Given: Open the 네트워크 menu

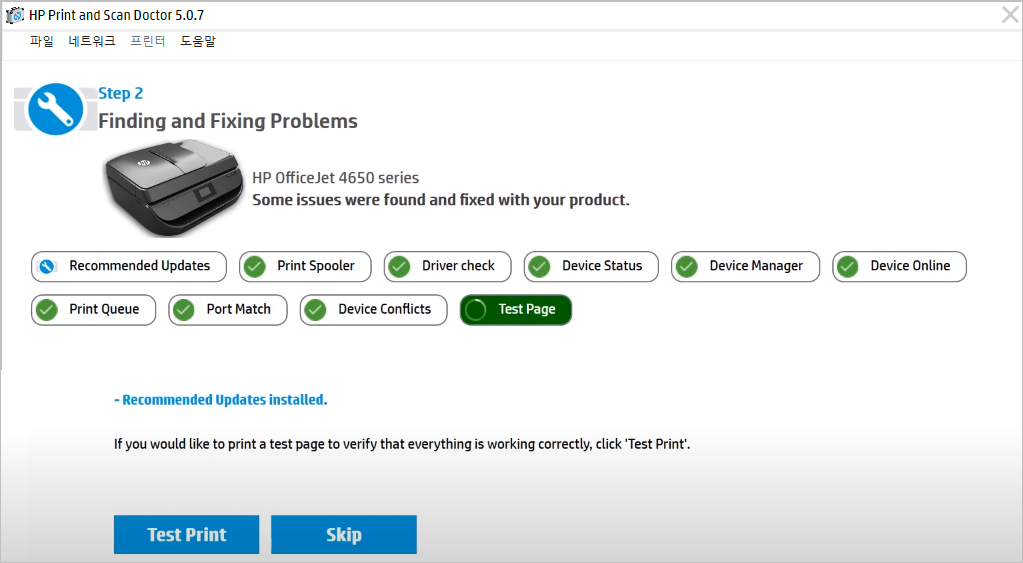Looking at the screenshot, I should tap(92, 41).
